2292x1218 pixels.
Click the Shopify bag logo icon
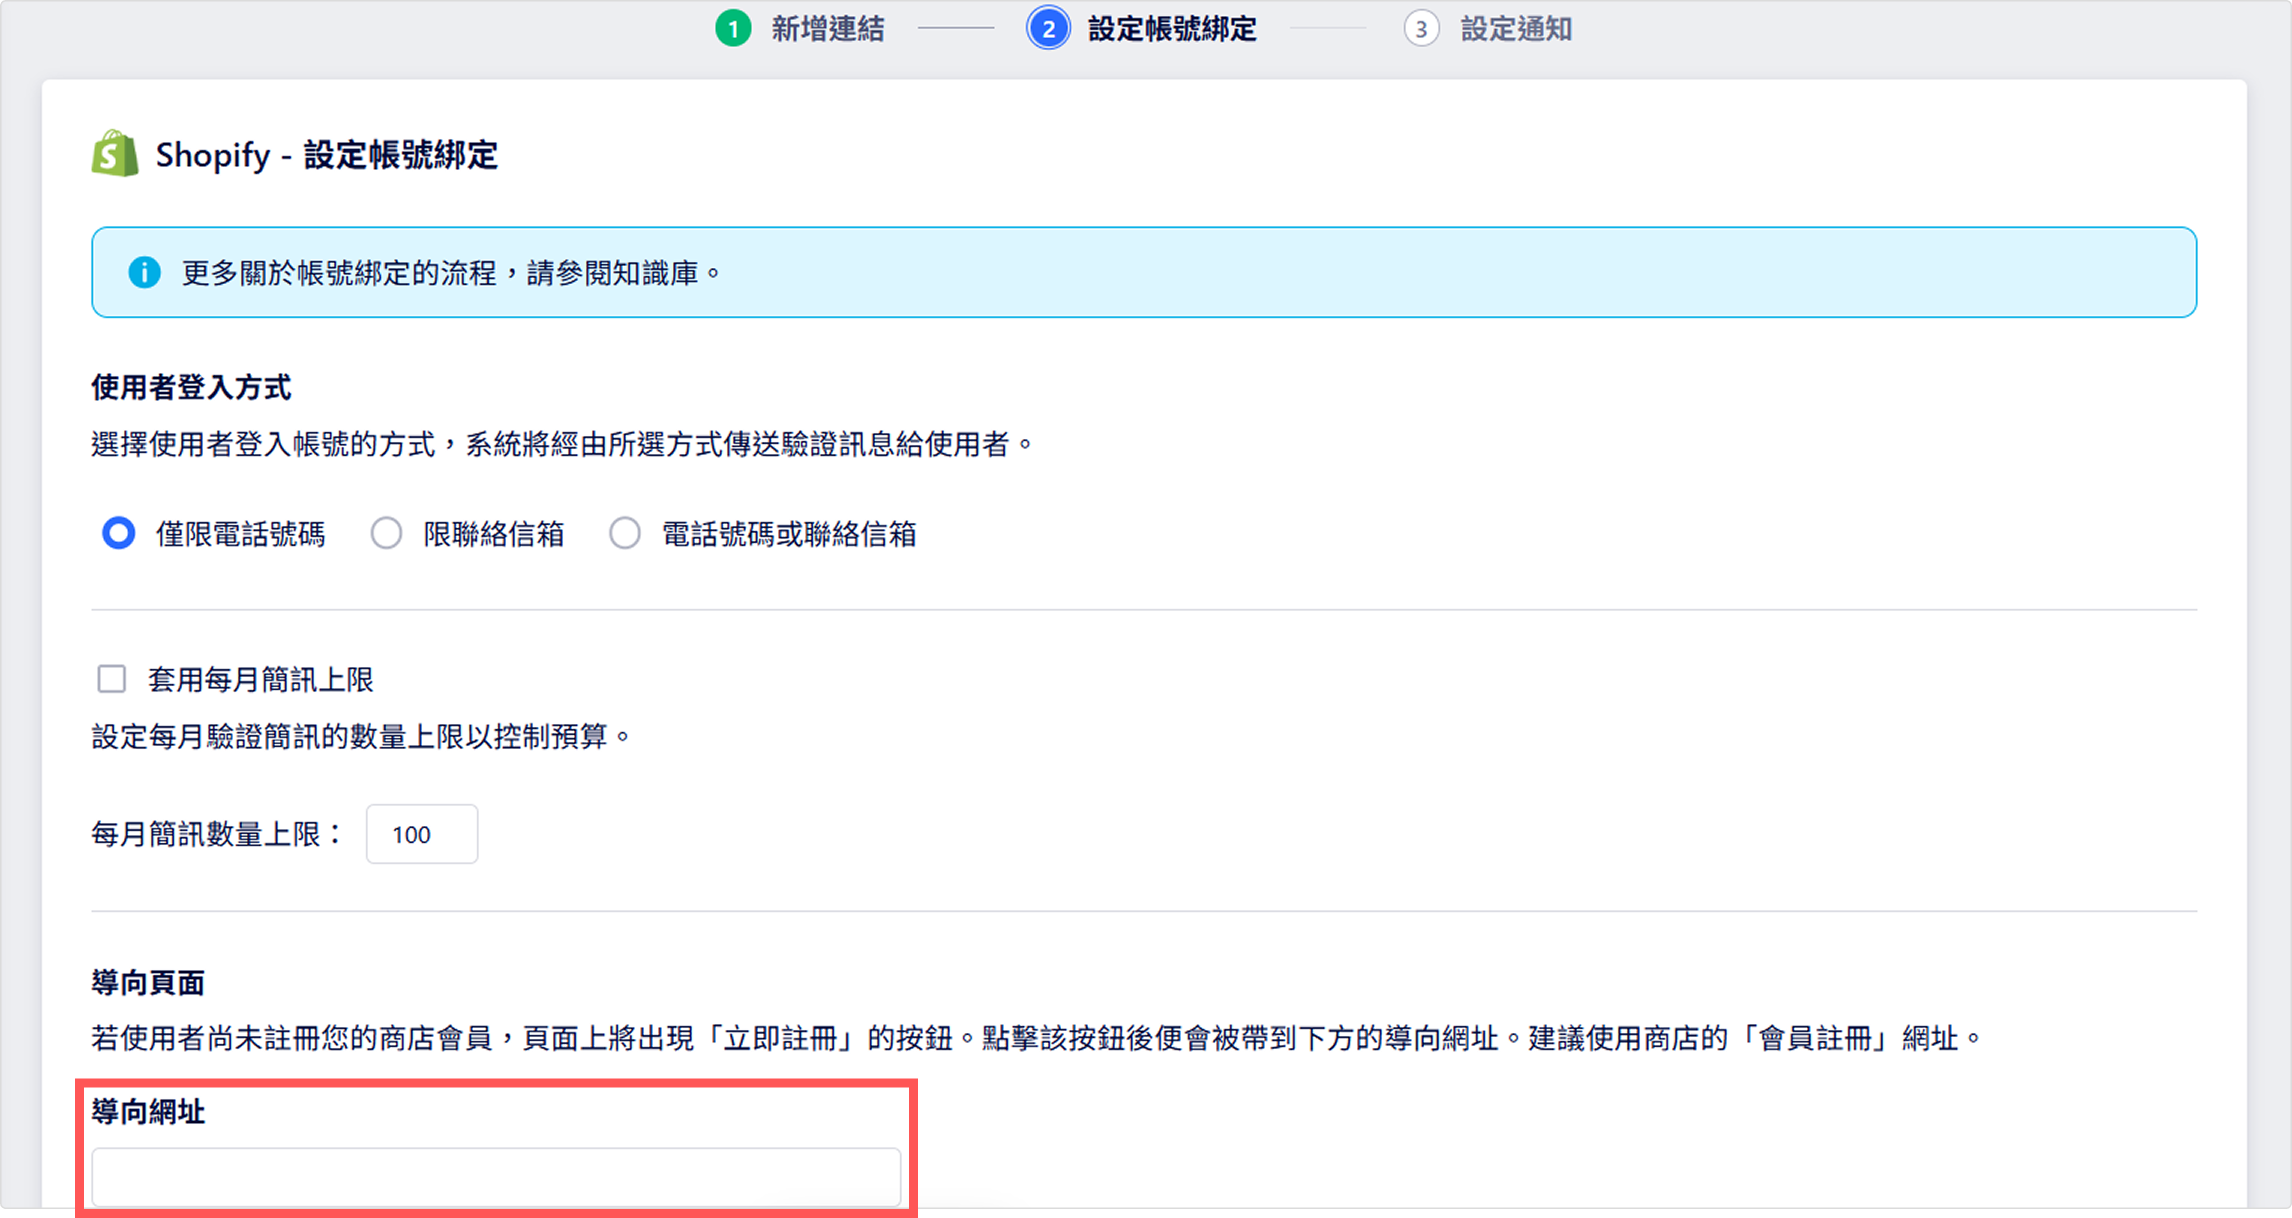pyautogui.click(x=115, y=154)
